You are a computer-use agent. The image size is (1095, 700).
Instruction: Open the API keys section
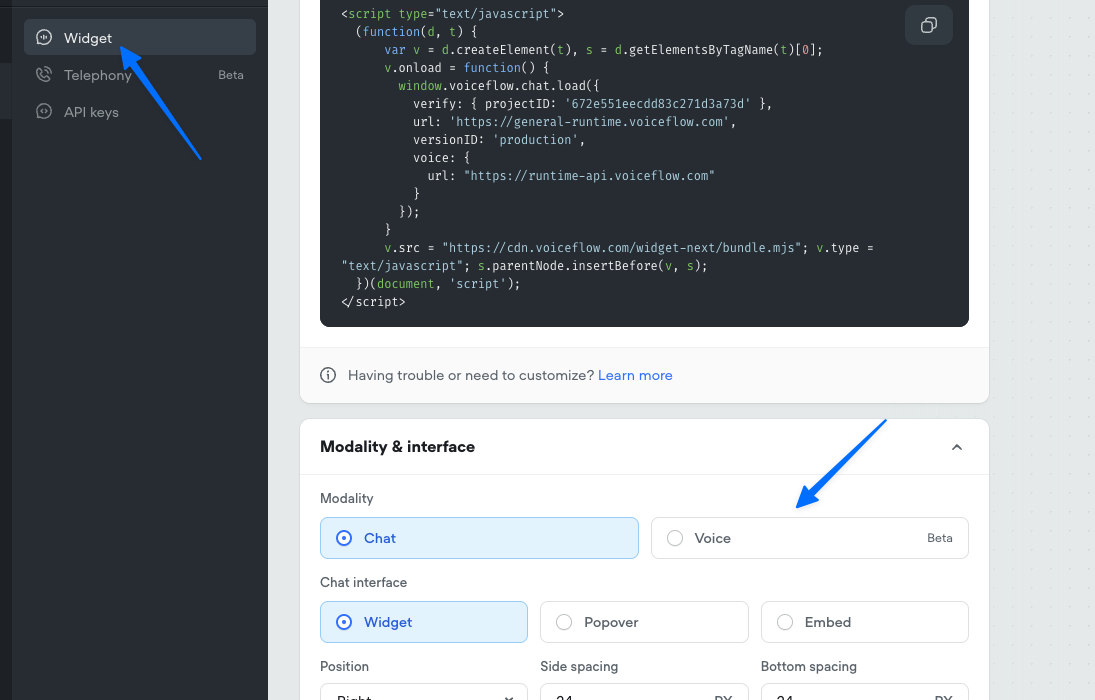[x=140, y=112]
